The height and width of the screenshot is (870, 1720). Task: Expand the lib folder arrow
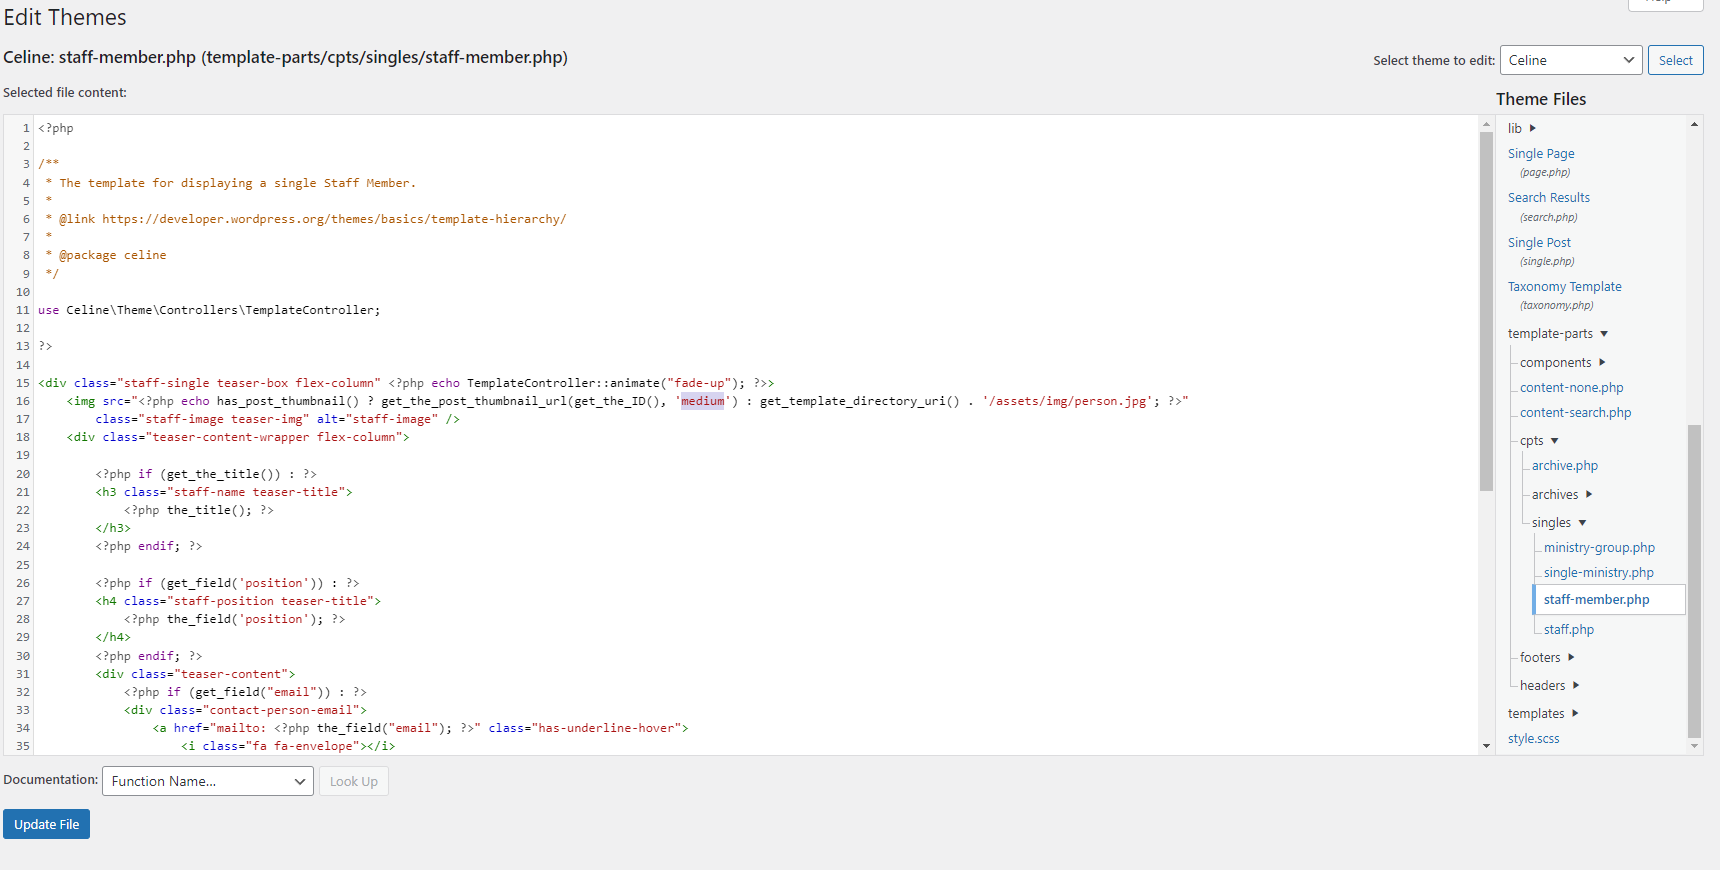[1532, 128]
